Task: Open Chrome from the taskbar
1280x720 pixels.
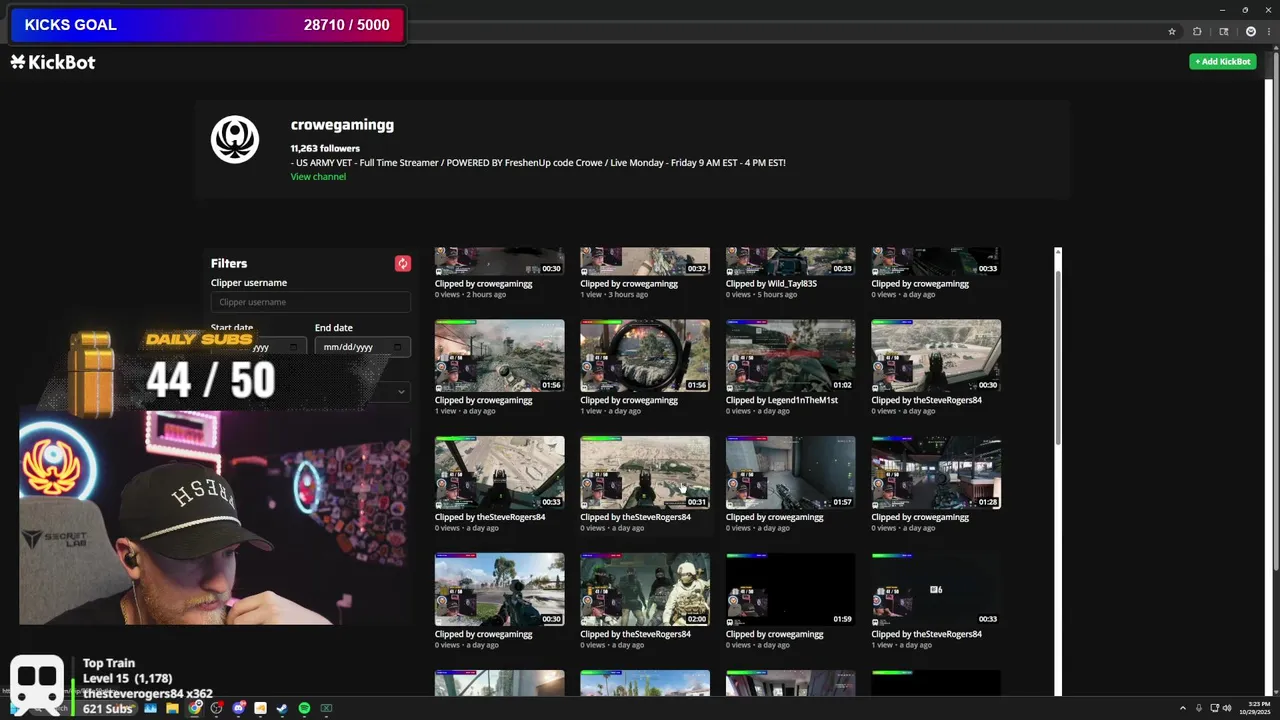Action: pyautogui.click(x=194, y=708)
